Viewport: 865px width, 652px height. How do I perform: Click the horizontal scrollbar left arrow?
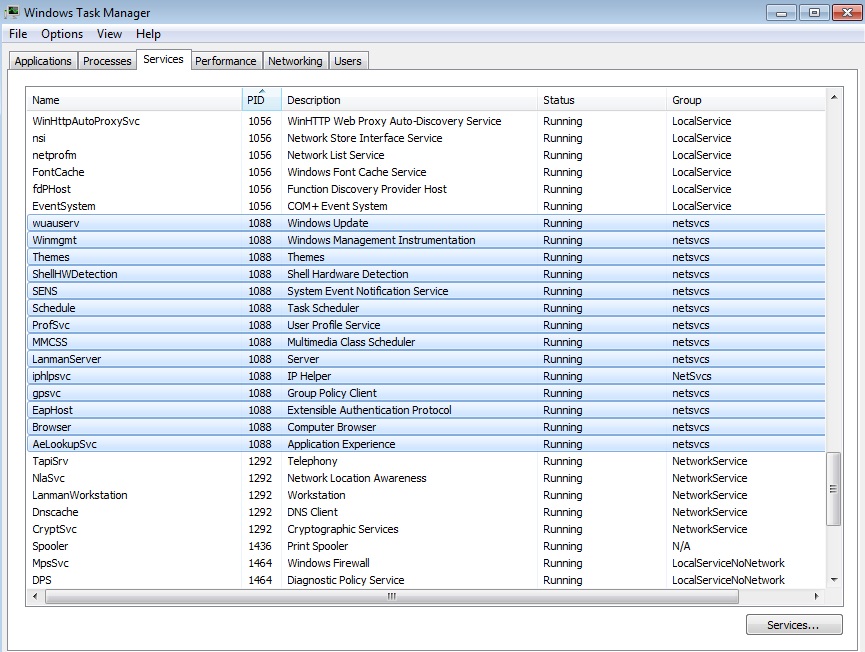click(35, 596)
